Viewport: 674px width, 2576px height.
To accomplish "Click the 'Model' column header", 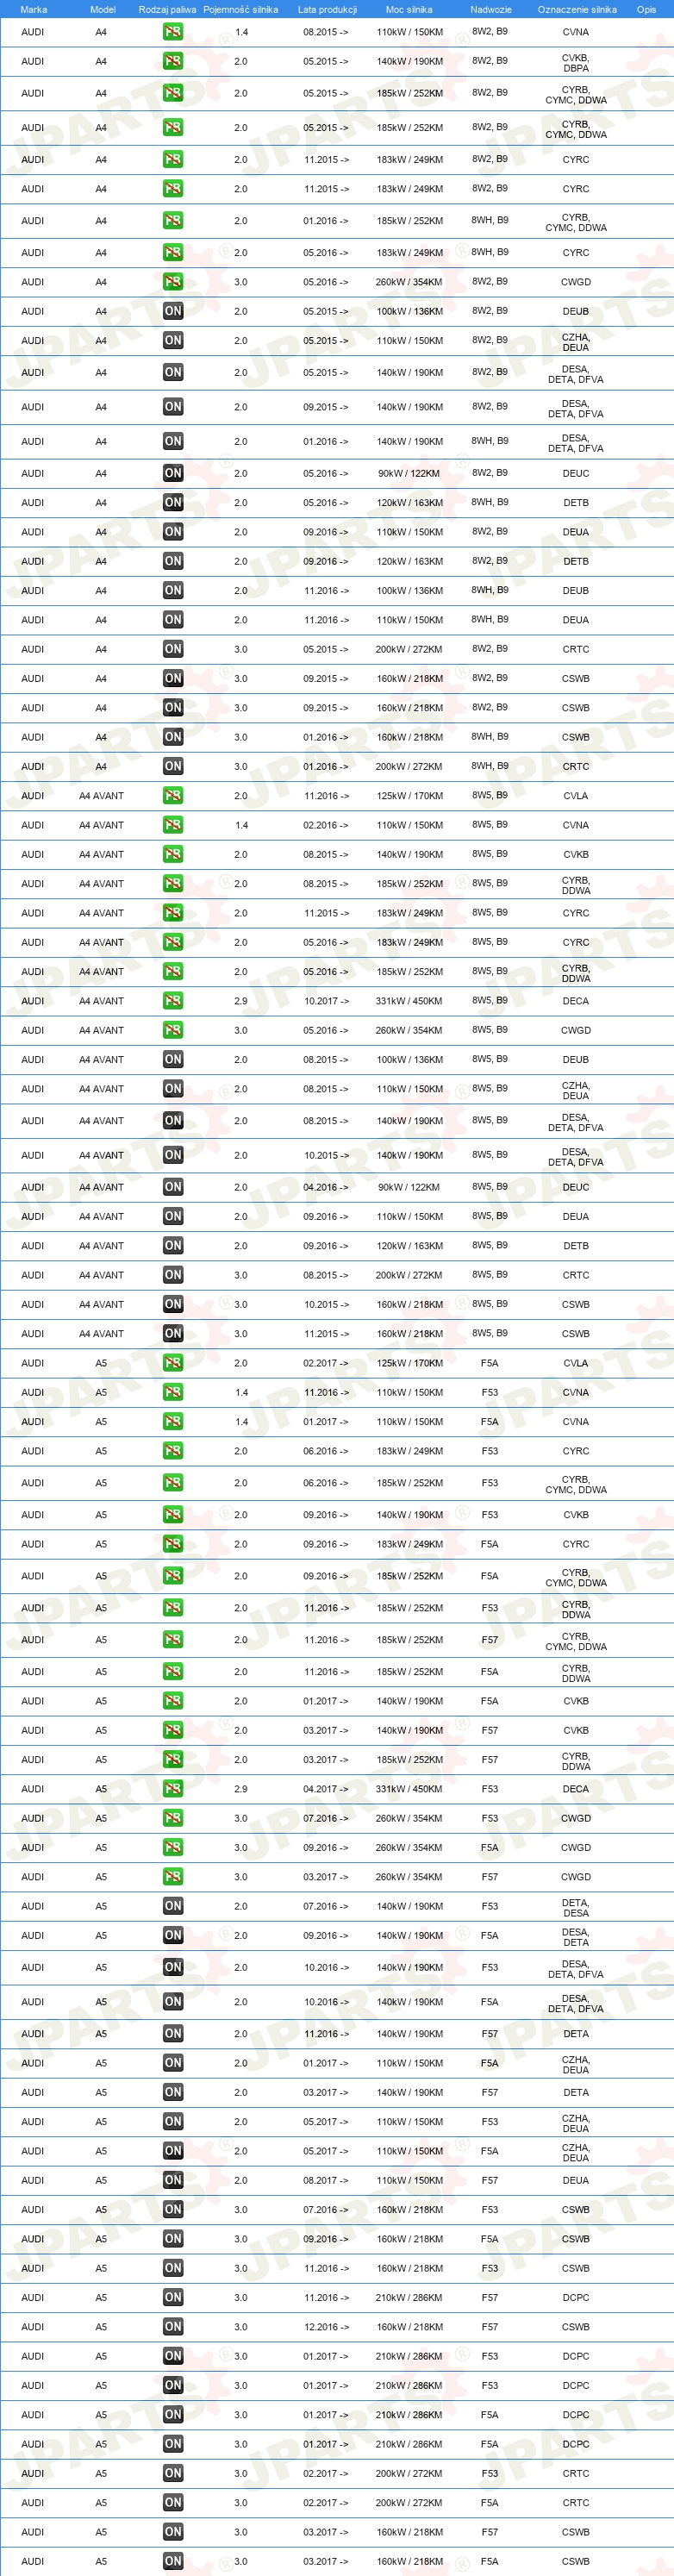I will 102,9.
